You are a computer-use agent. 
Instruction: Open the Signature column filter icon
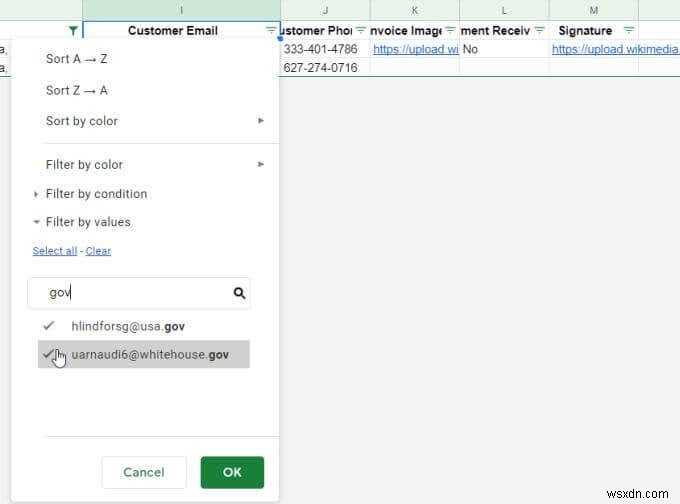[629, 30]
